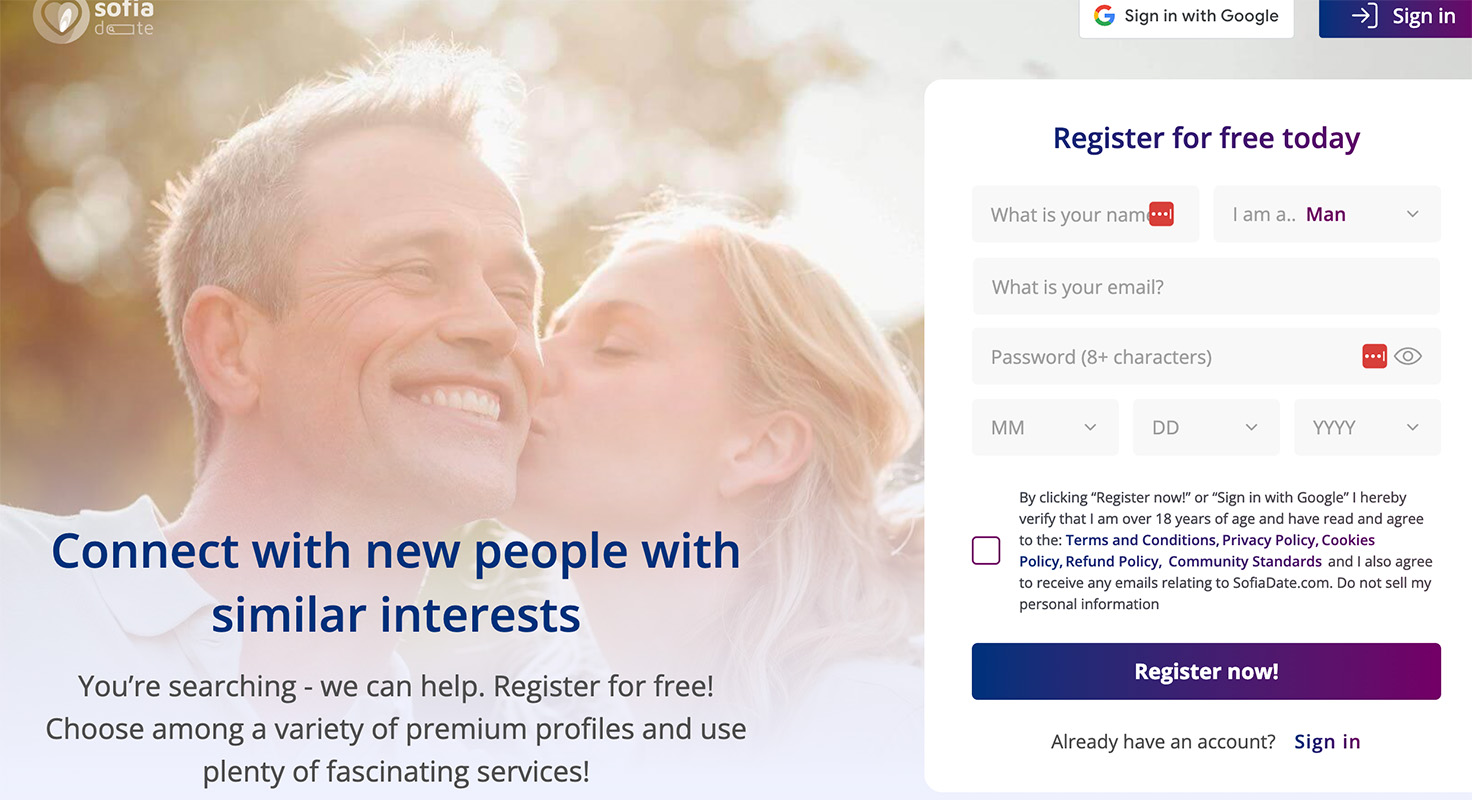This screenshot has width=1472, height=800.
Task: Open the Community Standards link
Action: coord(1245,562)
